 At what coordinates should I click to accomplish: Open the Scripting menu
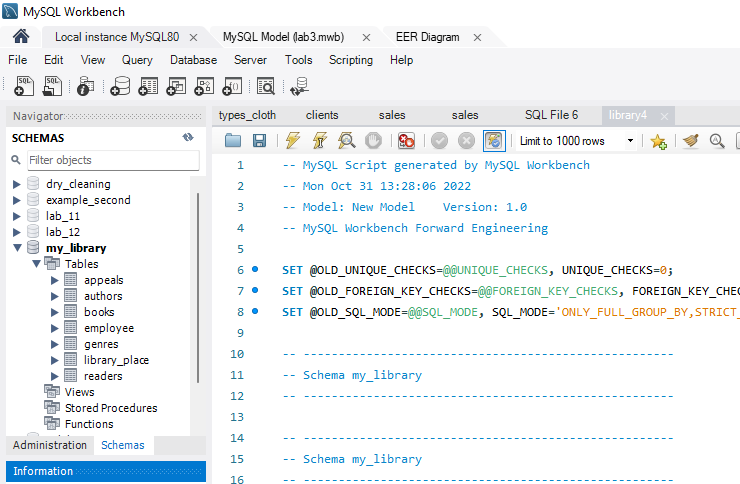tap(351, 60)
